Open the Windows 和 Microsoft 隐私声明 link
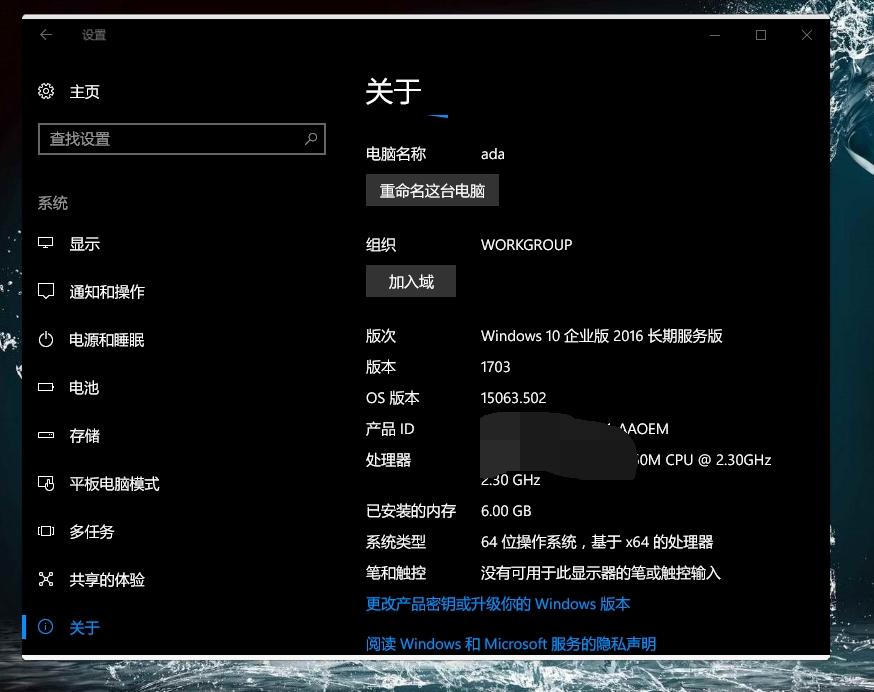The width and height of the screenshot is (874, 692). (511, 644)
